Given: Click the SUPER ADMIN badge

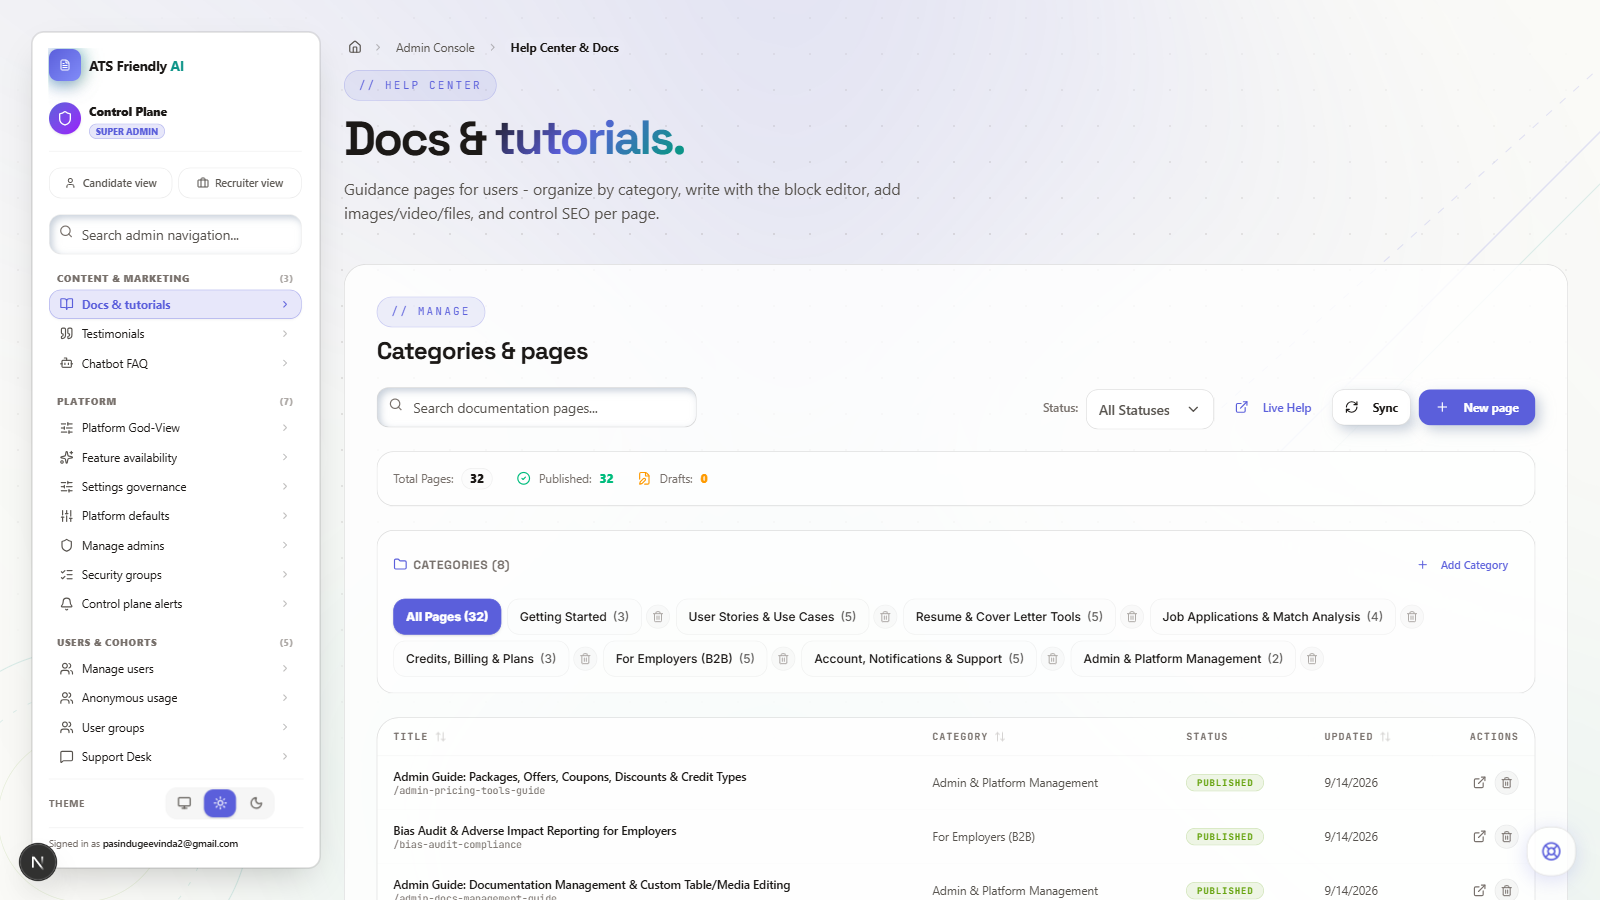Looking at the screenshot, I should point(127,132).
